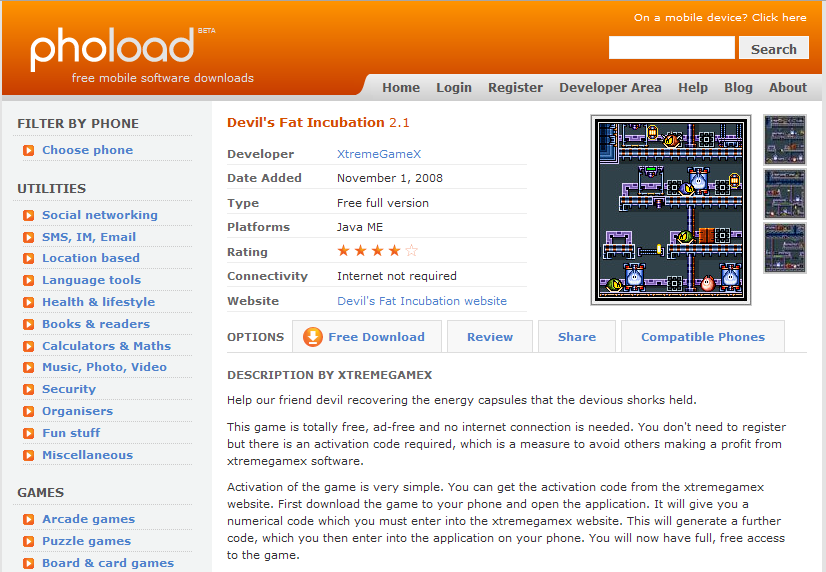Click the arrow icon beside Fun stuff
This screenshot has height=572, width=826.
tap(28, 433)
